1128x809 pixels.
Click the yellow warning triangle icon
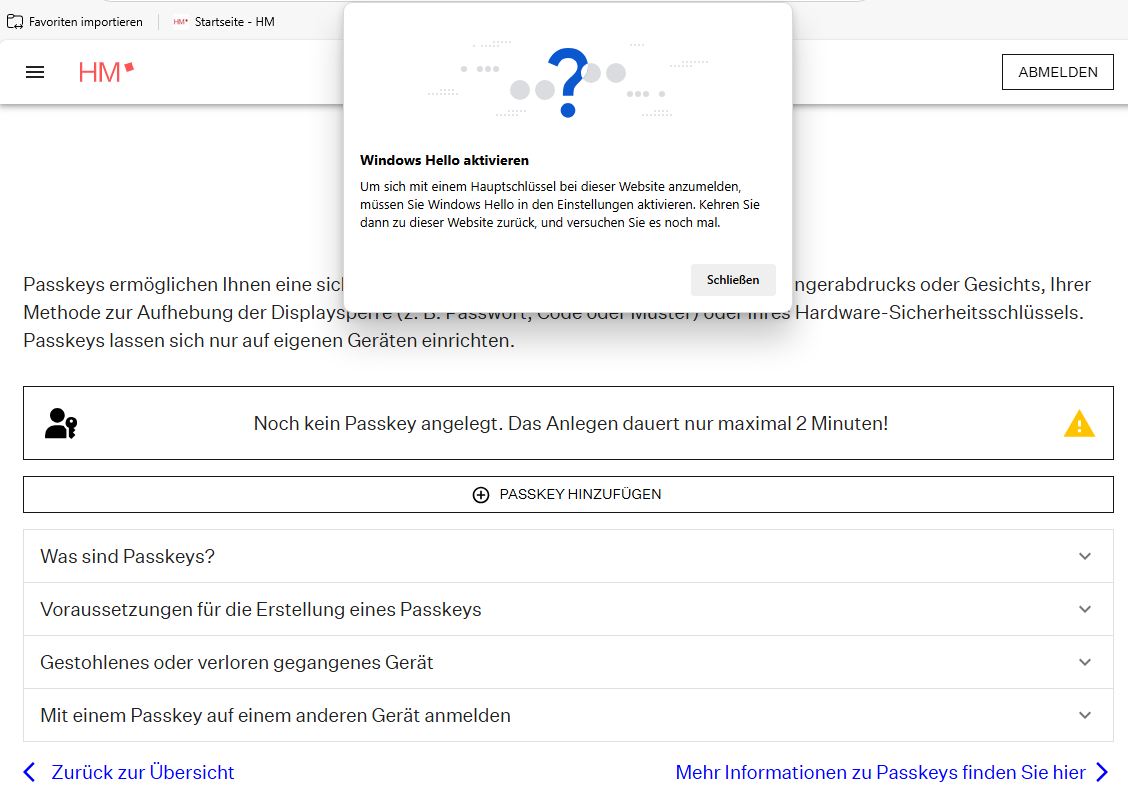click(x=1079, y=424)
